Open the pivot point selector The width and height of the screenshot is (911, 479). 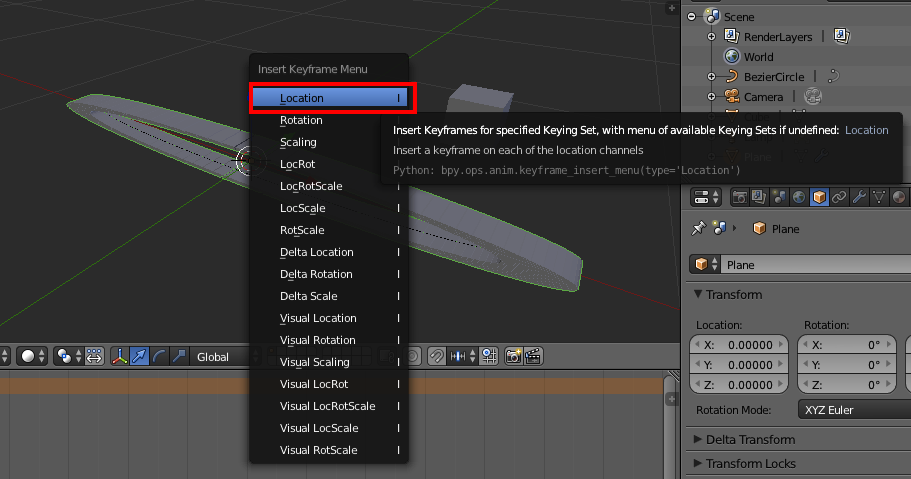[69, 356]
